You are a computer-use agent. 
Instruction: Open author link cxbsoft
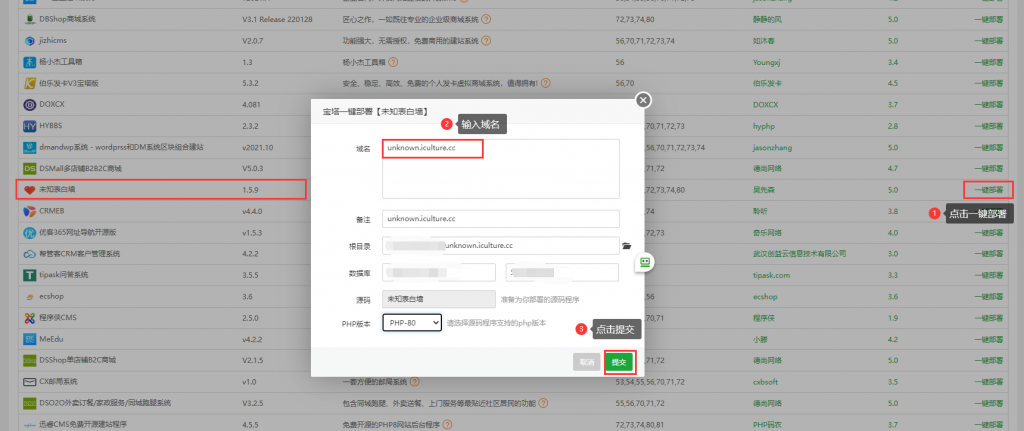[767, 381]
